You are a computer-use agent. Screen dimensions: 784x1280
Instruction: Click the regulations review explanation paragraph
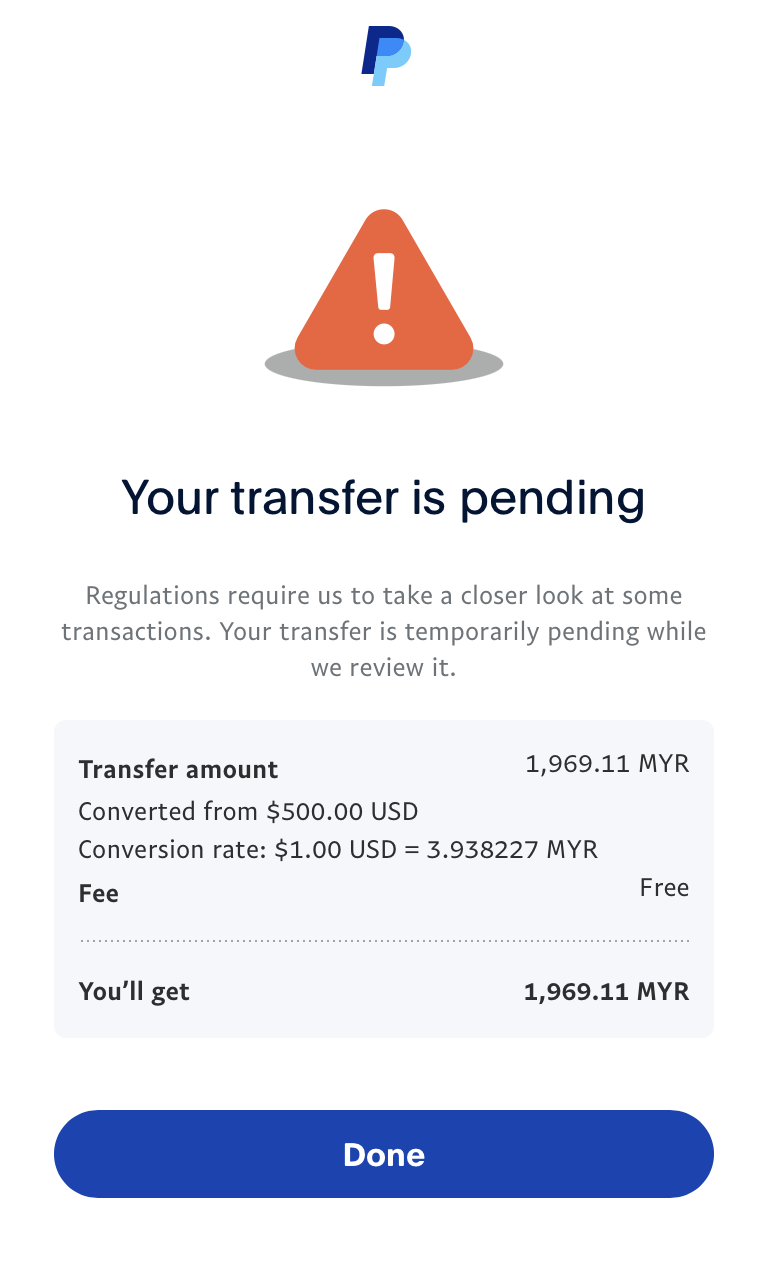(x=383, y=631)
